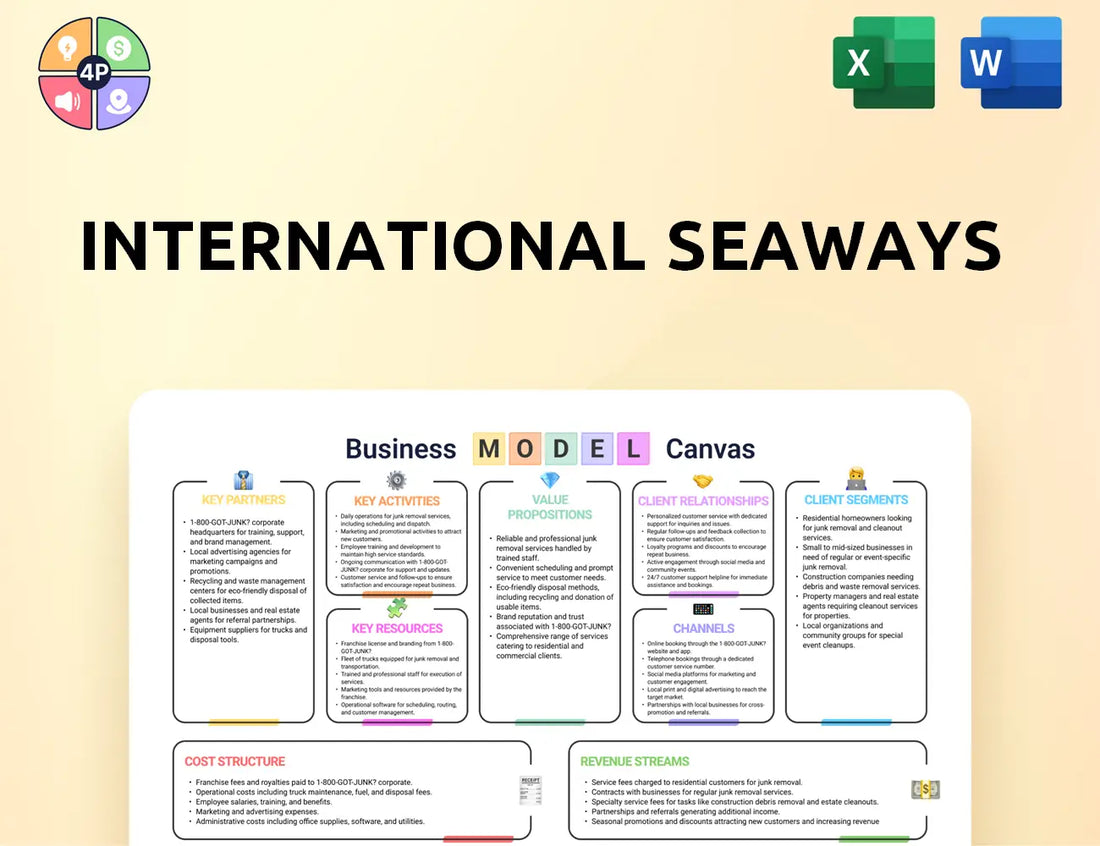
Task: Click 'Franchise fees and royalties' cost line
Action: [300, 782]
